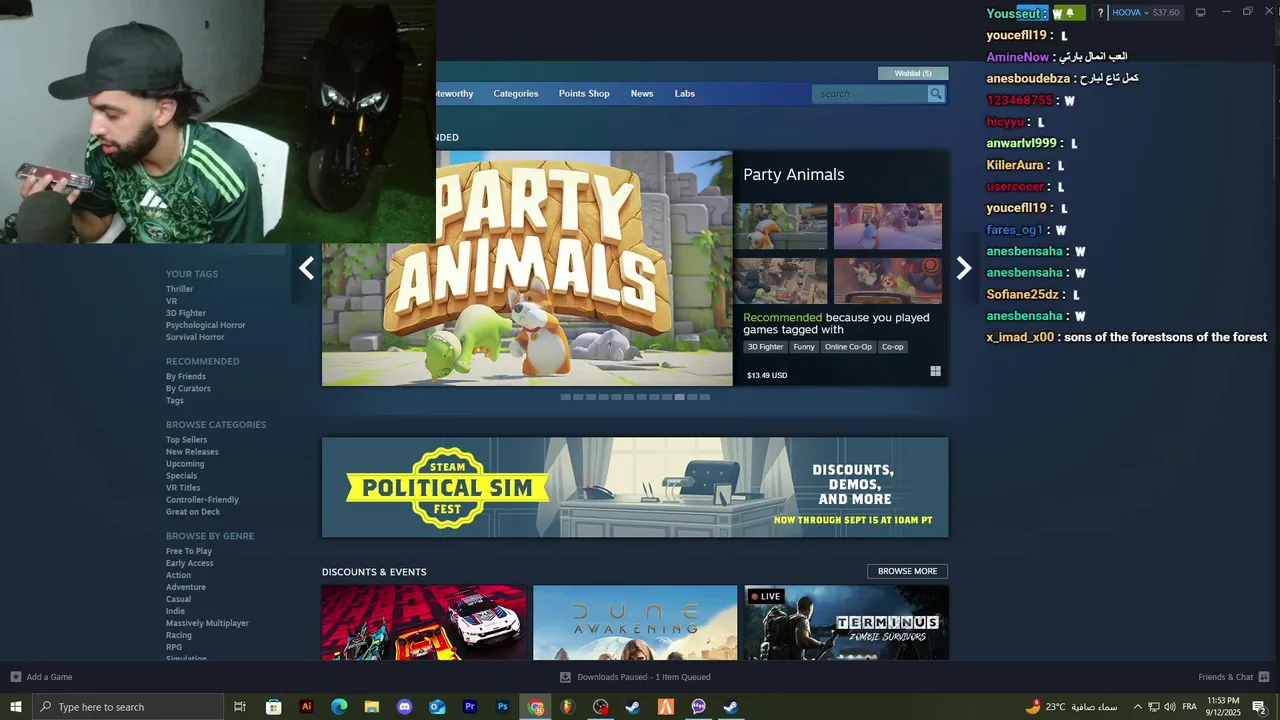Screen dimensions: 1280x720
Task: Open the Categories store menu
Action: pyautogui.click(x=515, y=93)
